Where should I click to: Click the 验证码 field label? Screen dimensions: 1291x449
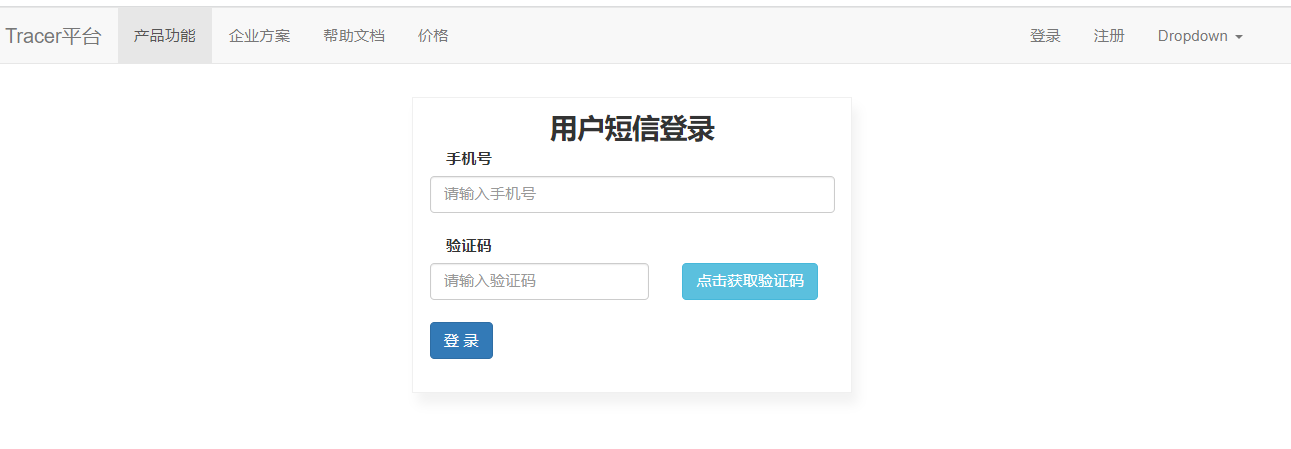tap(468, 246)
